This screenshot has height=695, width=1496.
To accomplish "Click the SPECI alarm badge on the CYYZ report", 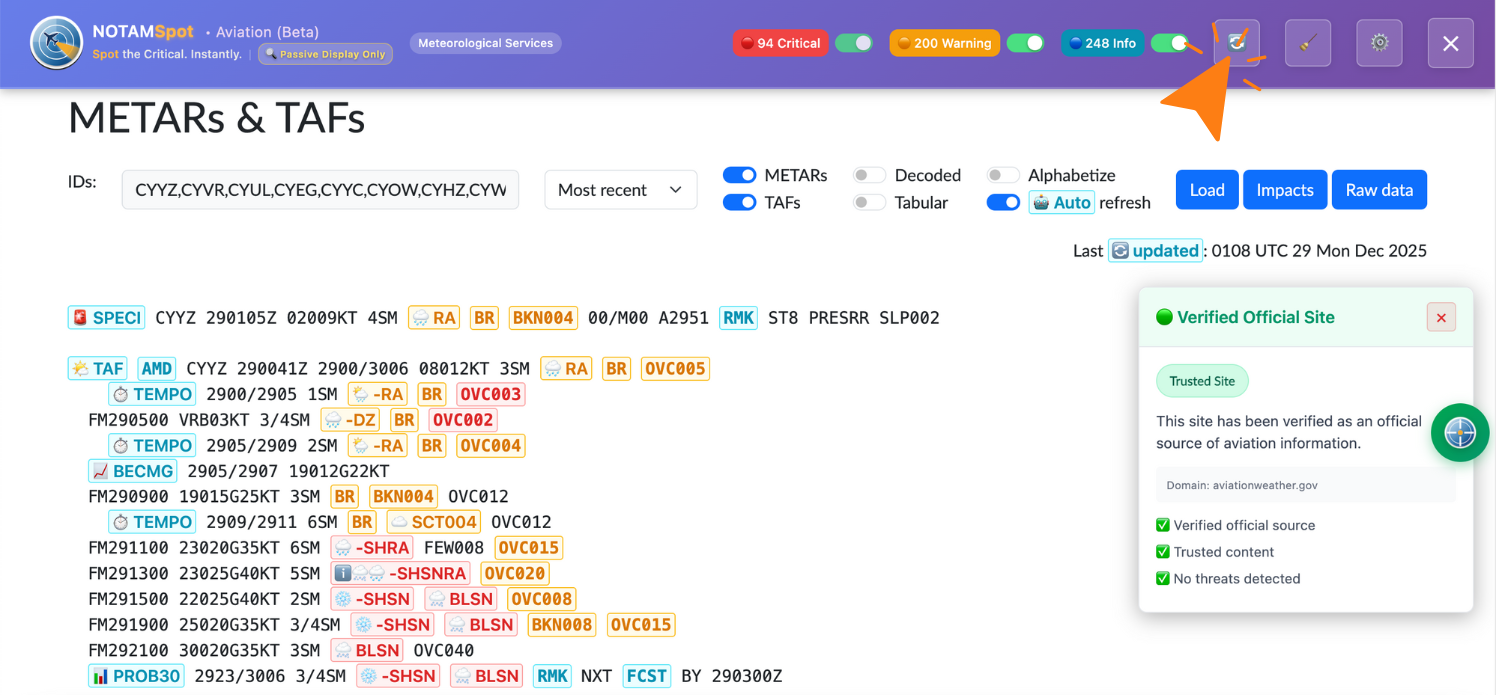I will click(106, 317).
